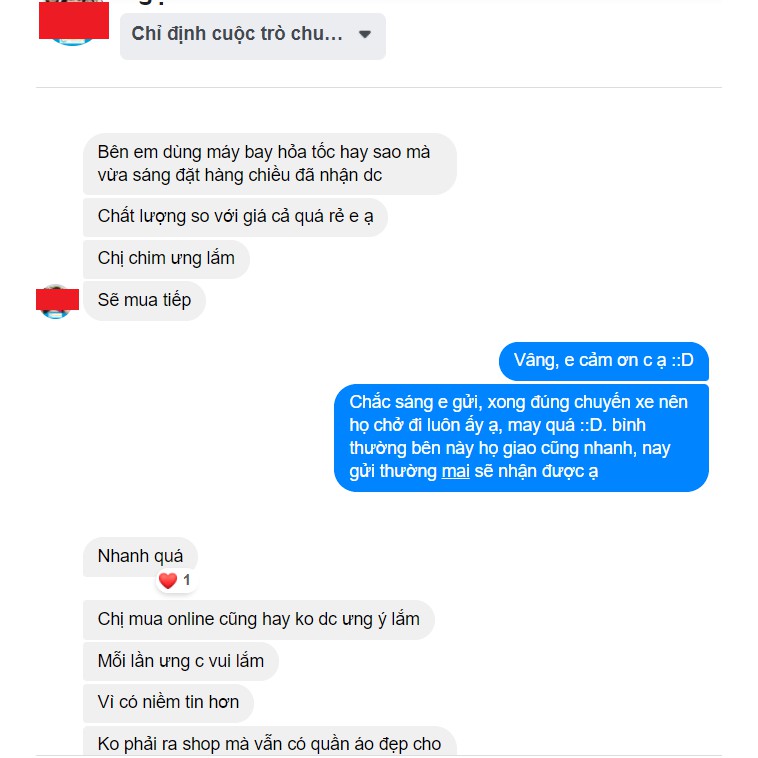
Task: Click the heart reaction pill under 'Nhanh quá'
Action: (175, 580)
